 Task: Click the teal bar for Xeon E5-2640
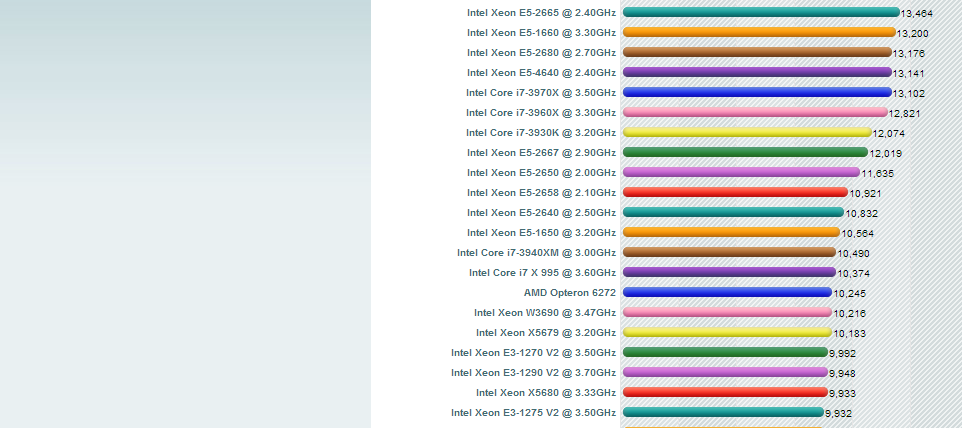click(733, 212)
